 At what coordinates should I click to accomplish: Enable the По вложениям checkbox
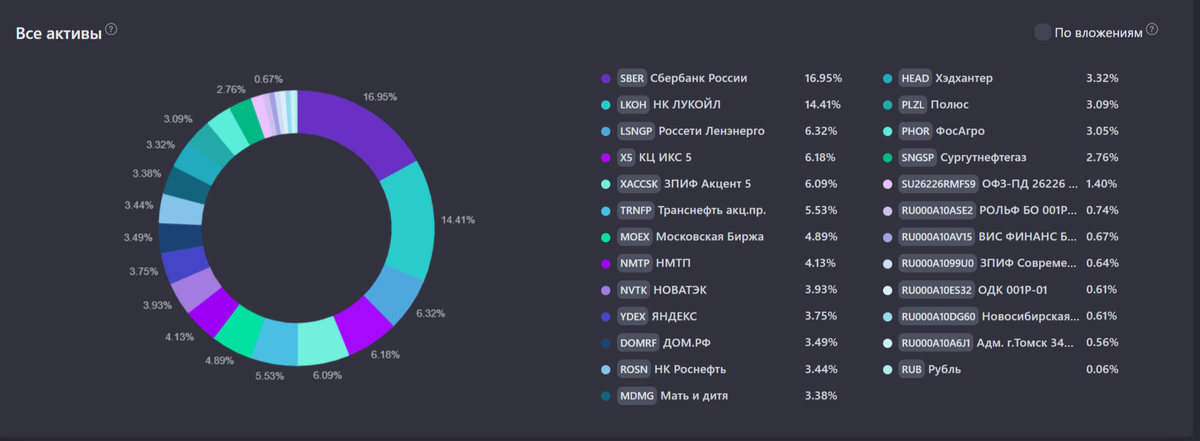click(1043, 32)
